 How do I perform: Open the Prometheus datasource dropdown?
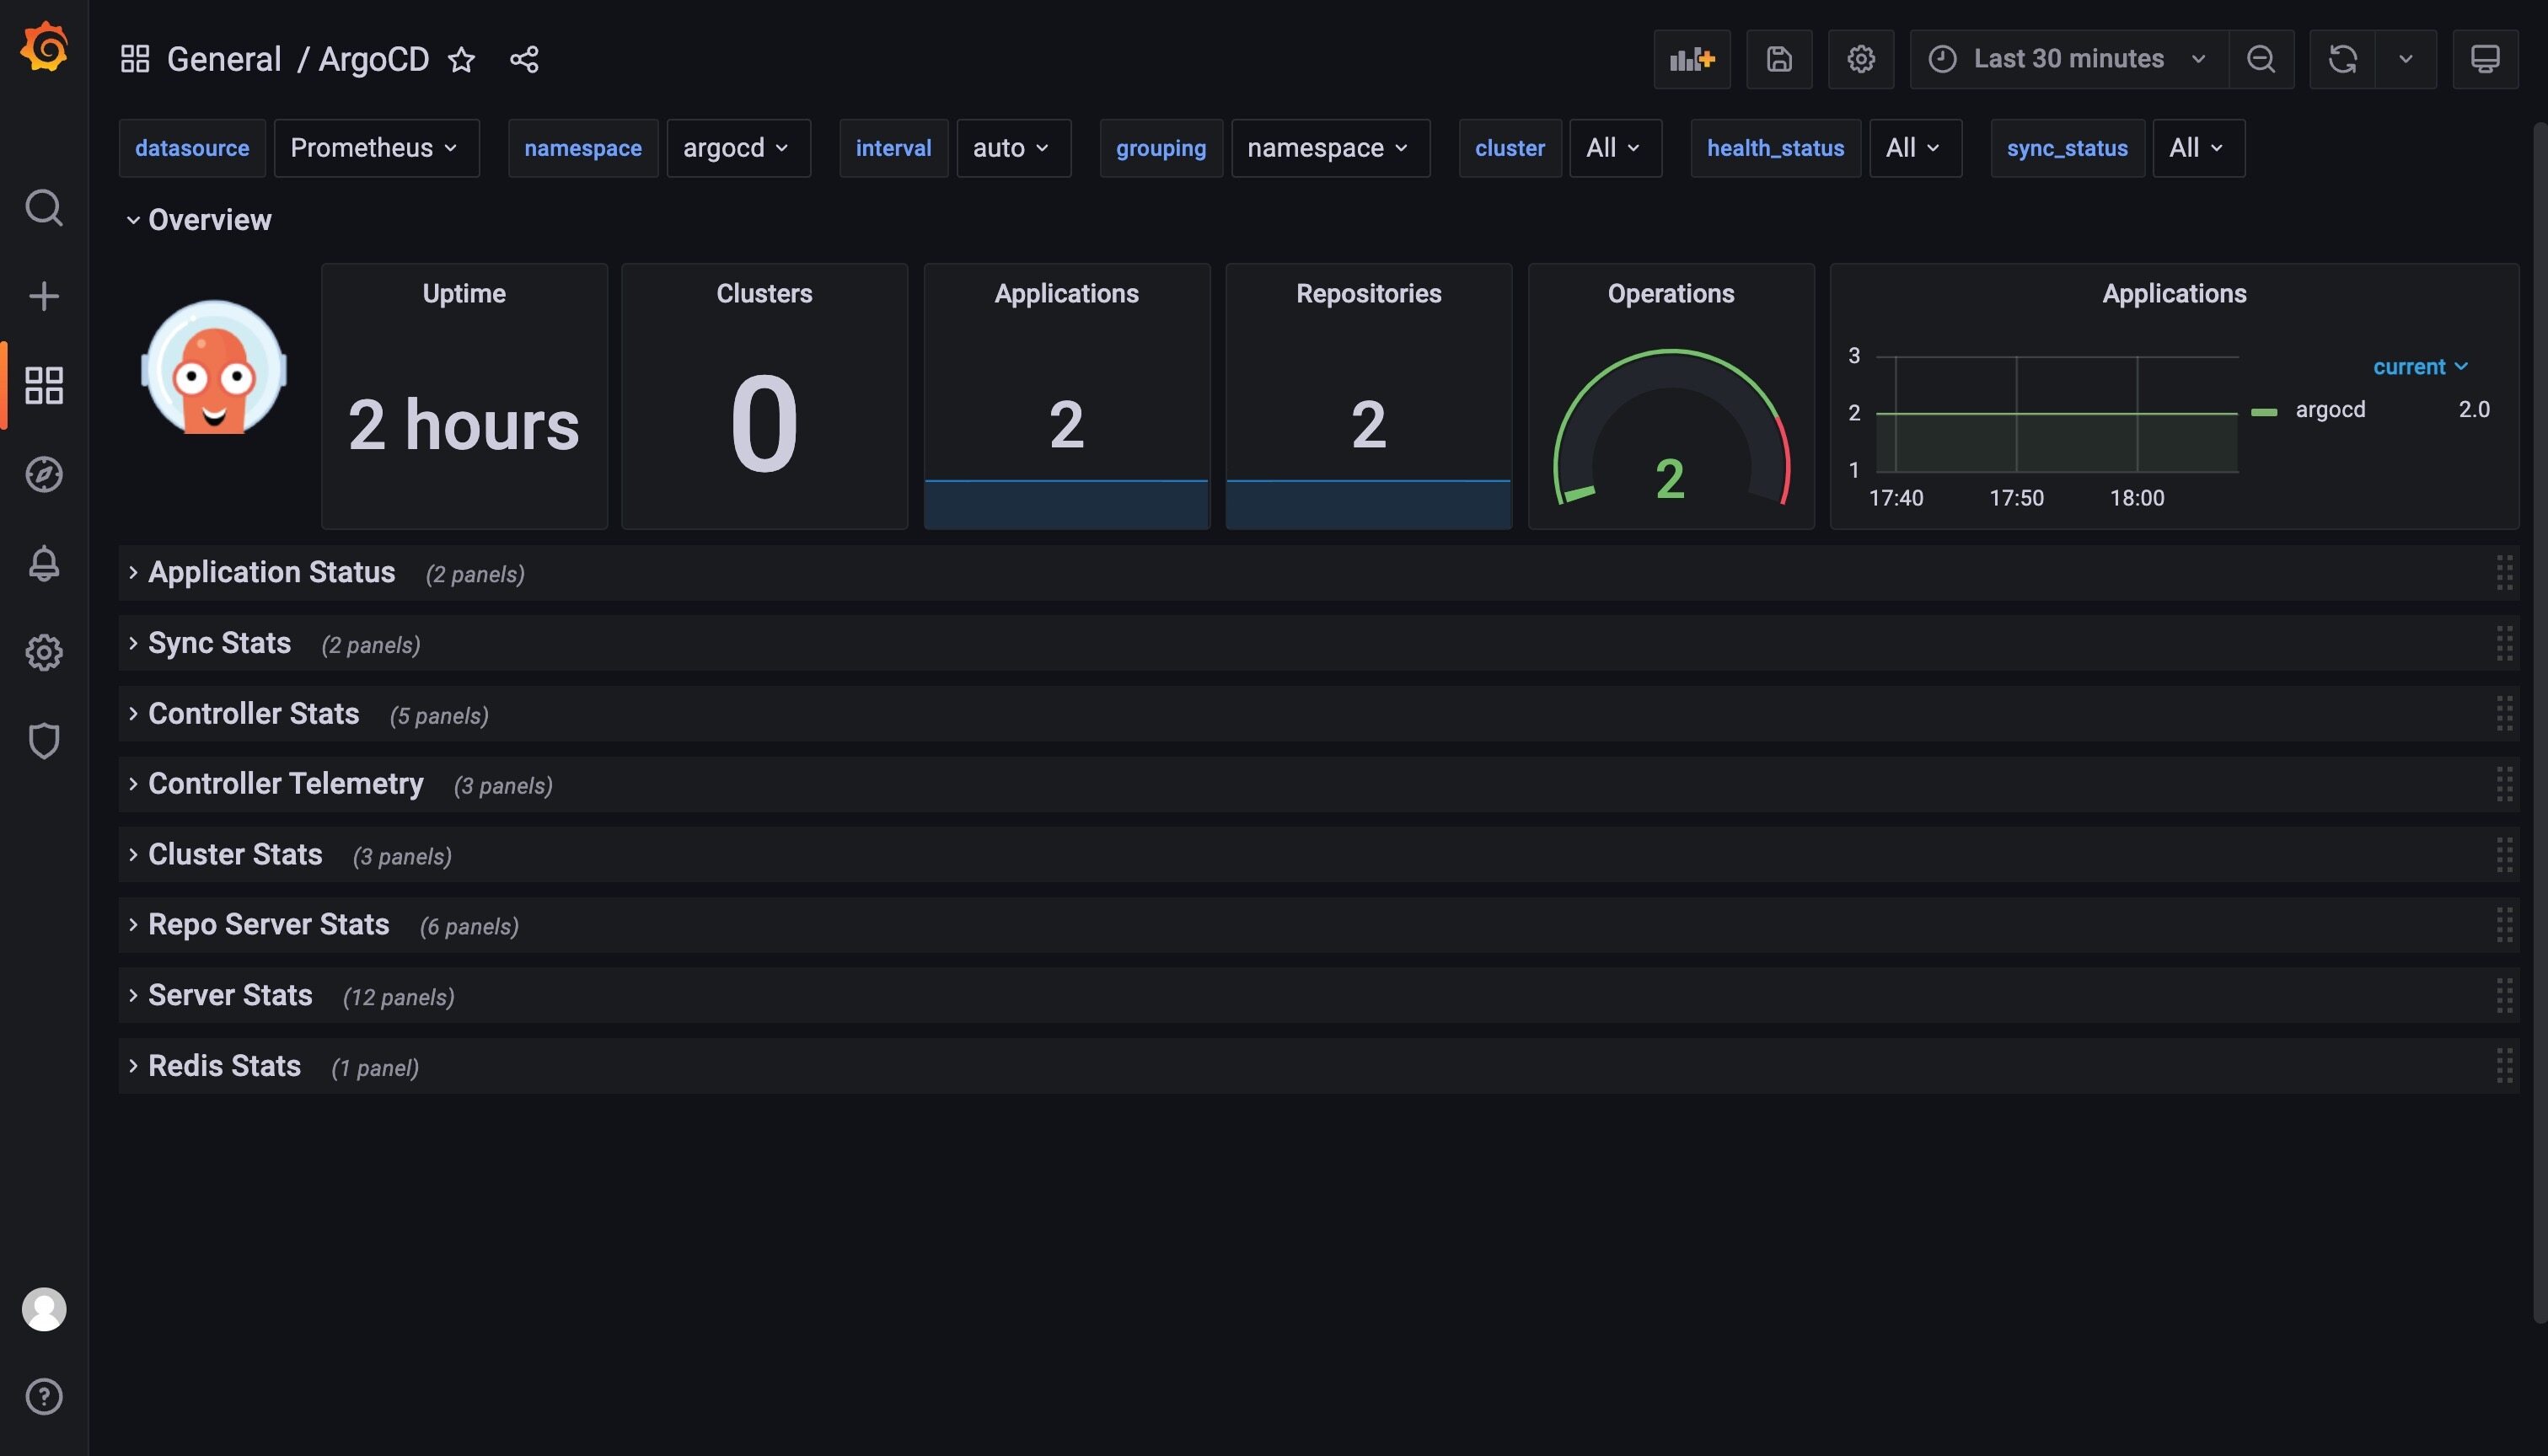point(376,148)
